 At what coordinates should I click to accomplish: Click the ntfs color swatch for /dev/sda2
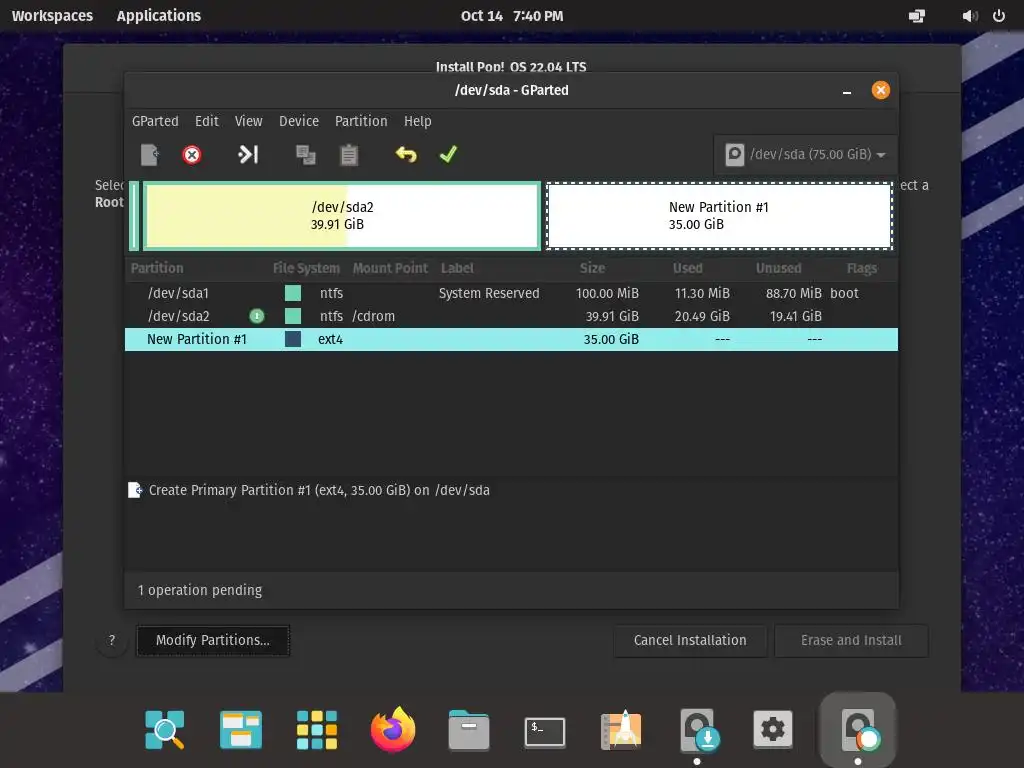(293, 316)
